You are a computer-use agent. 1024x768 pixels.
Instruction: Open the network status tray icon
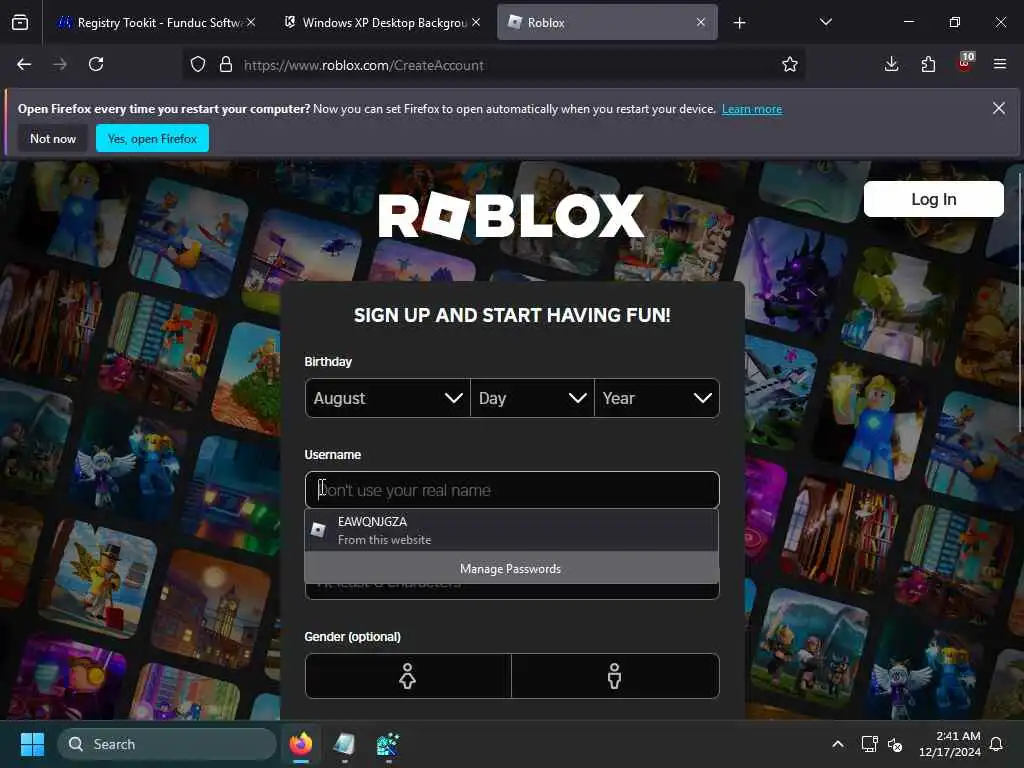click(x=870, y=744)
